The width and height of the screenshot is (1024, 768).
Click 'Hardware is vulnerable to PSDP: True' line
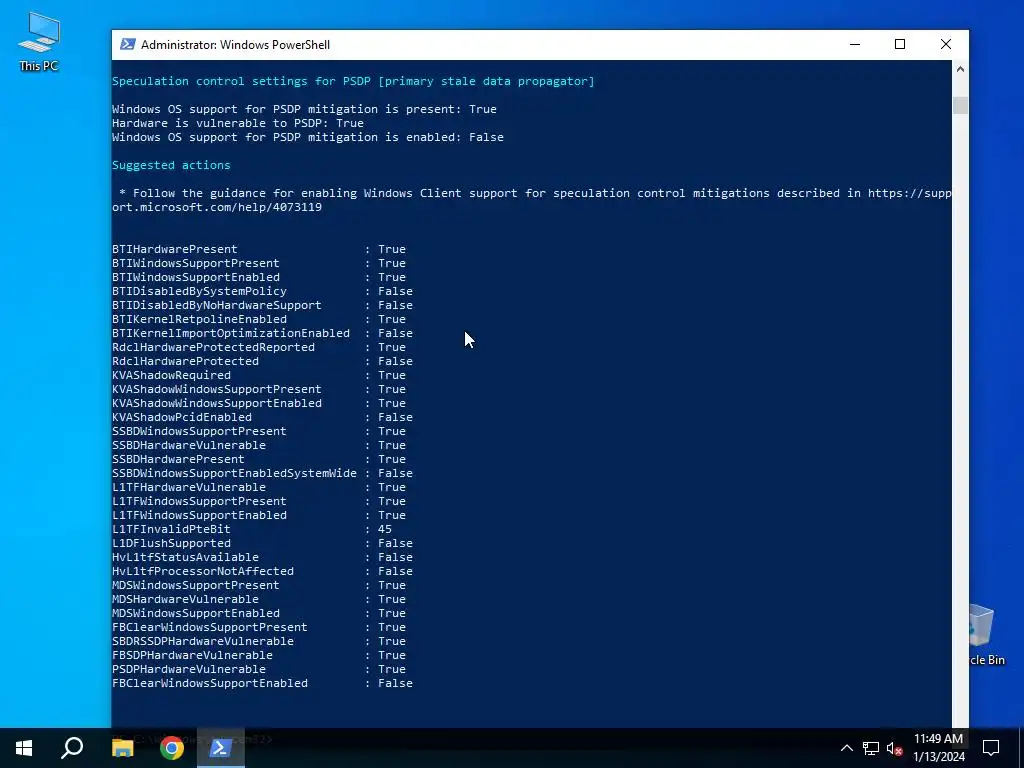point(238,123)
